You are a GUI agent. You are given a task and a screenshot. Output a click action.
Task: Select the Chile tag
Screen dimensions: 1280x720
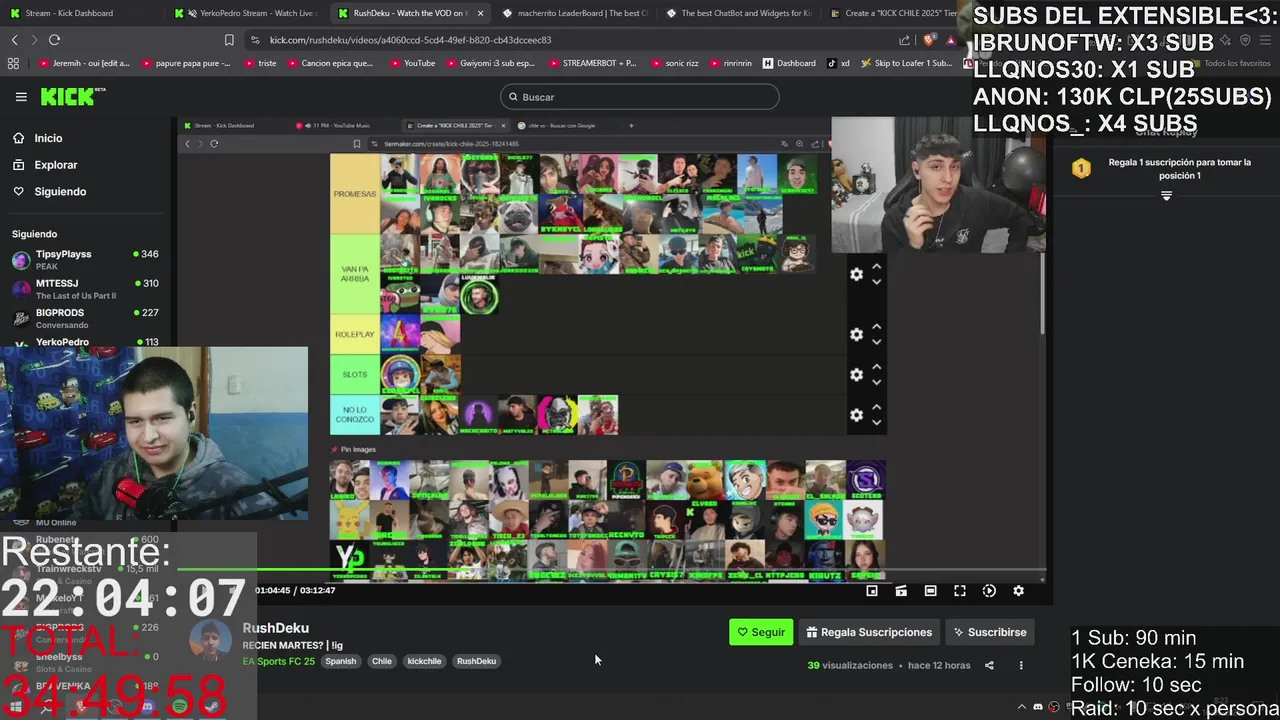(382, 661)
